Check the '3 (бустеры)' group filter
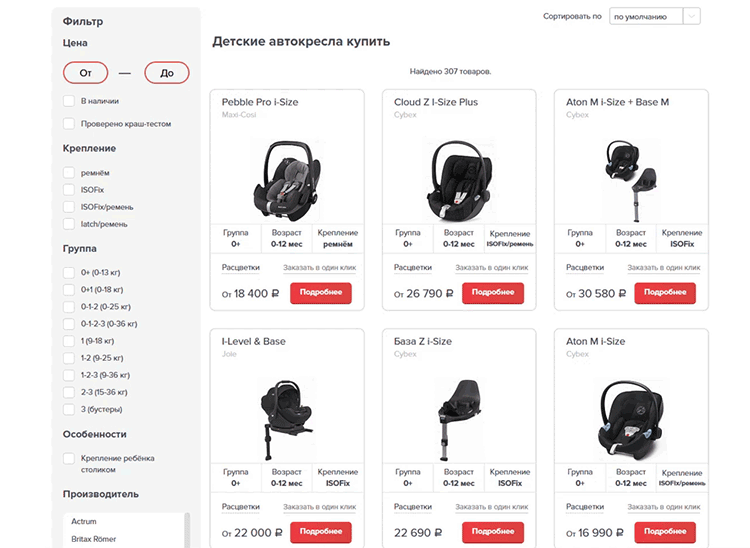The height and width of the screenshot is (548, 750). (69, 409)
